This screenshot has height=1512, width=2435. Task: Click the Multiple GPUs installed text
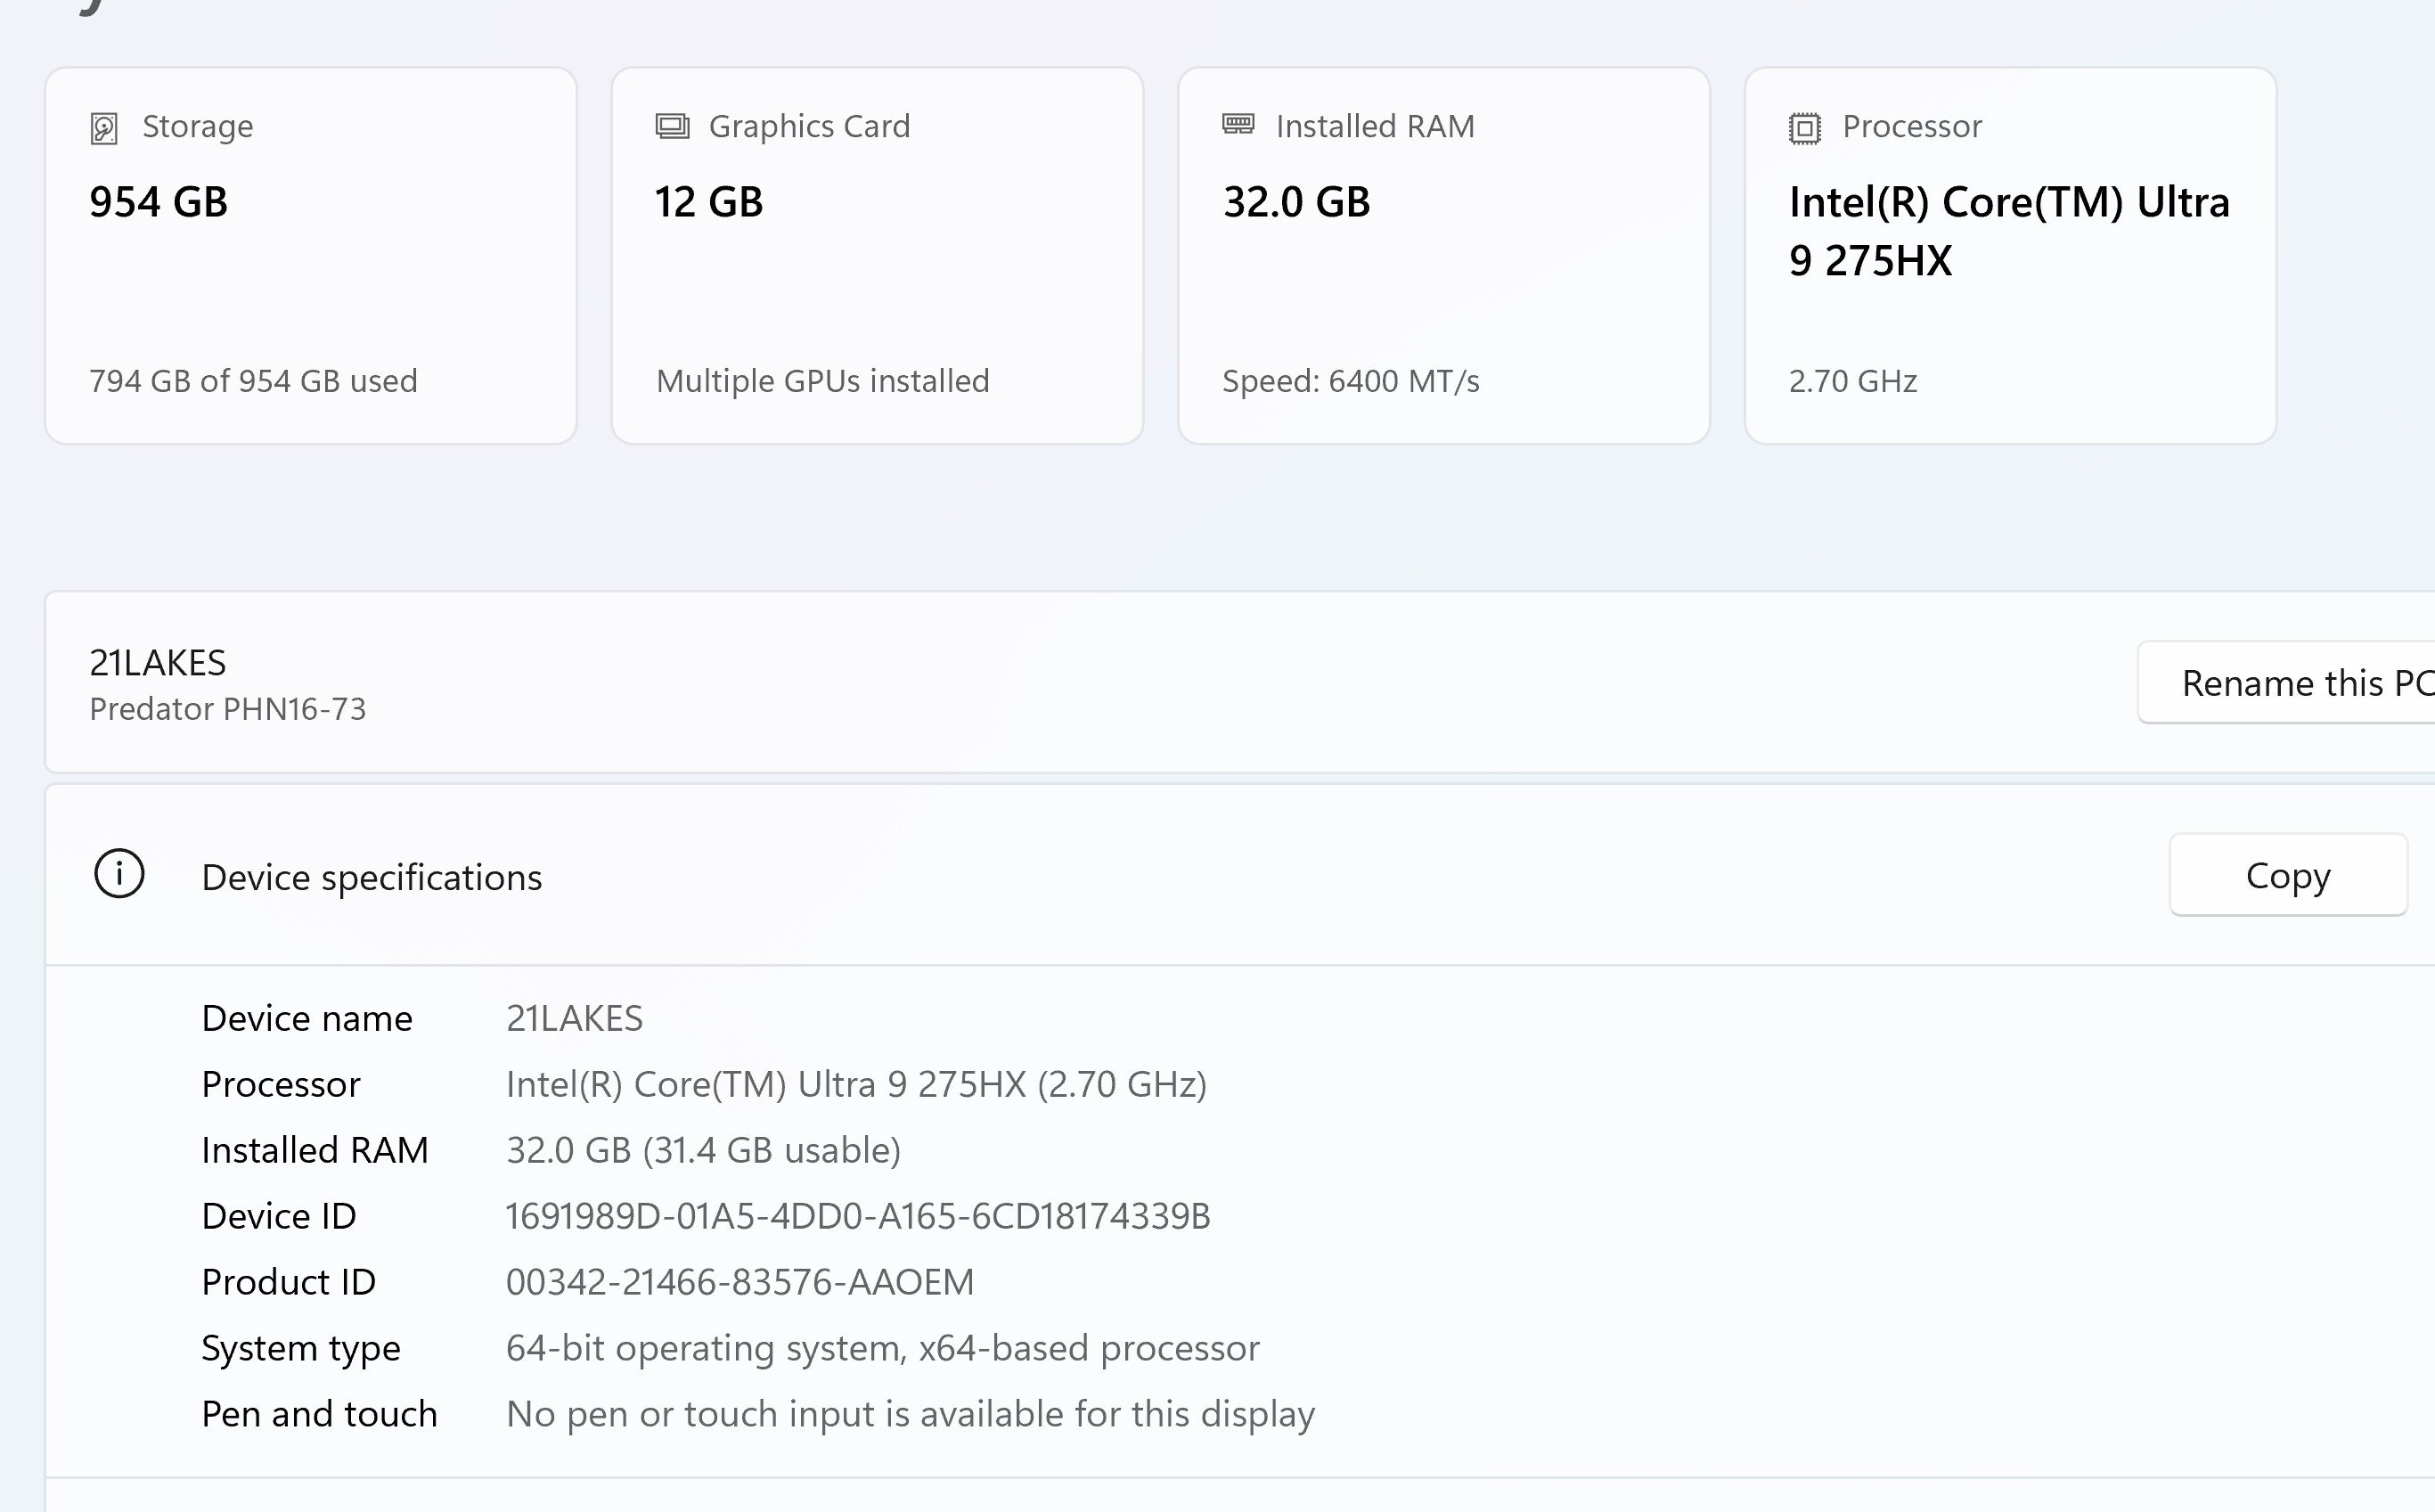(x=822, y=381)
